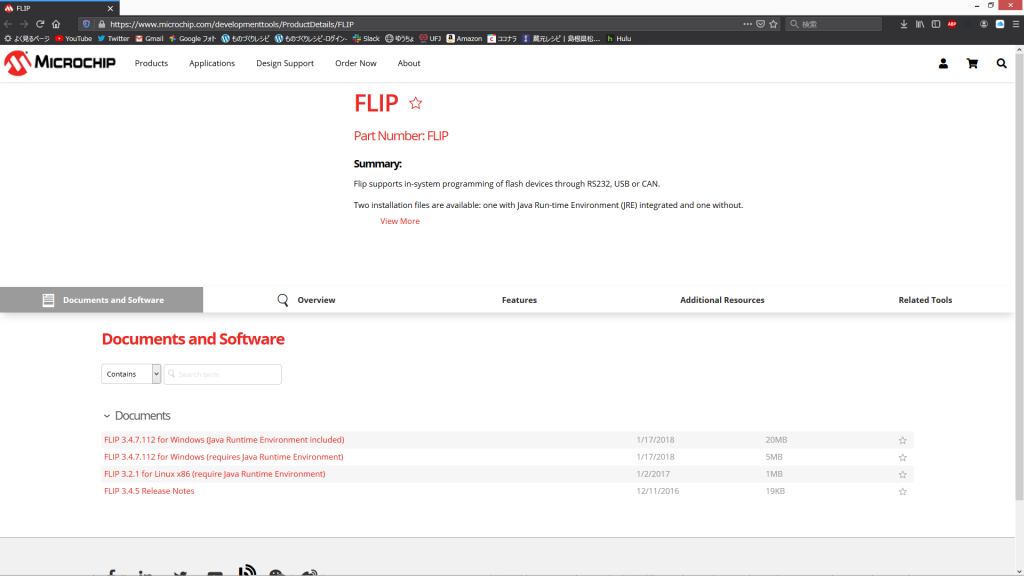Open the library icon
1024x576 pixels.
[920, 24]
